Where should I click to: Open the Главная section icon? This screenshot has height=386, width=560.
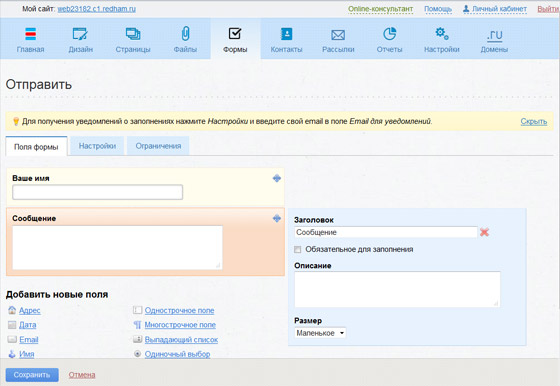(x=30, y=34)
